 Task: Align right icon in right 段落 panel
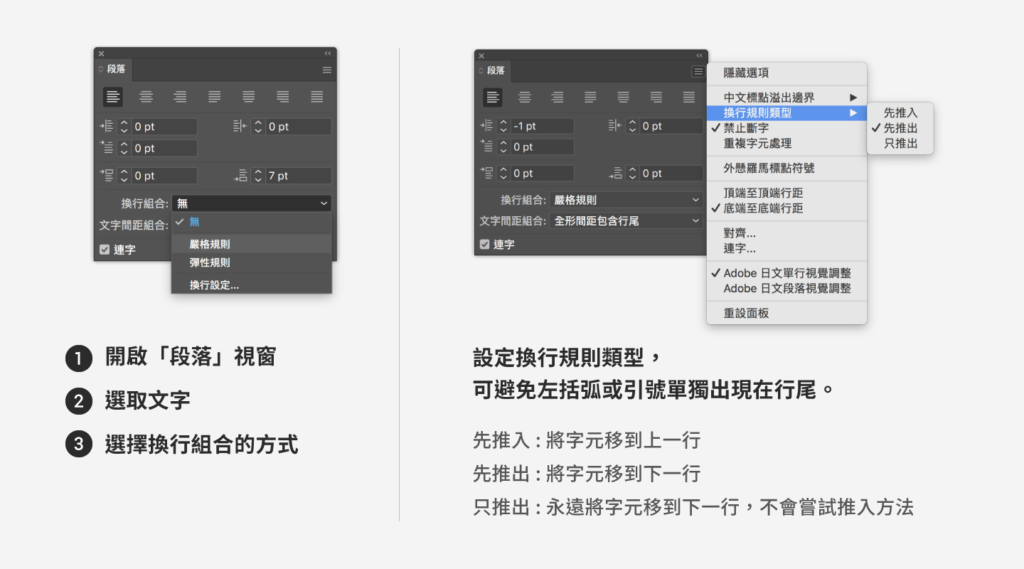[x=557, y=97]
